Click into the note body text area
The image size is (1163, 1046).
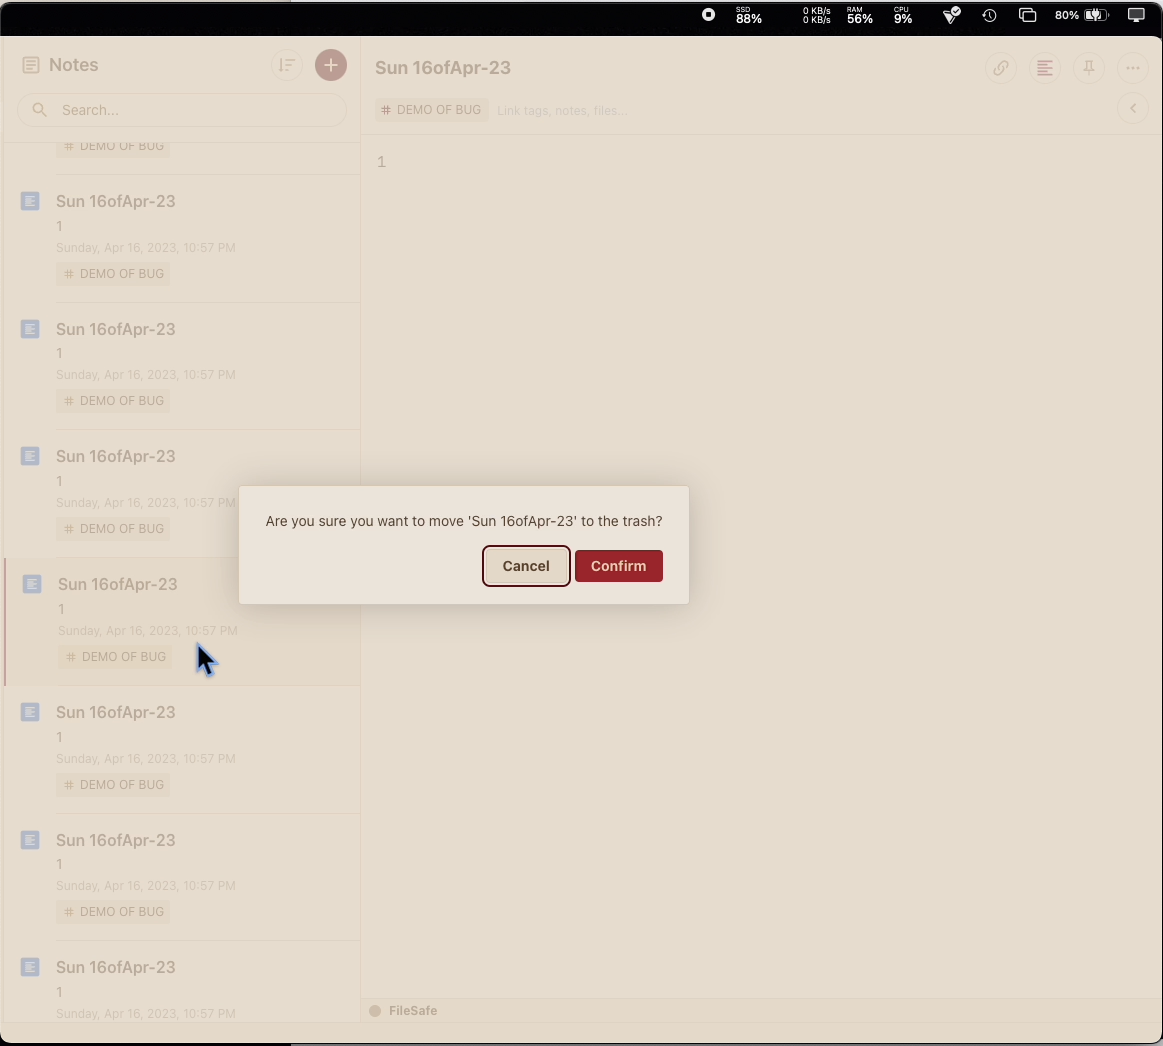click(x=761, y=564)
